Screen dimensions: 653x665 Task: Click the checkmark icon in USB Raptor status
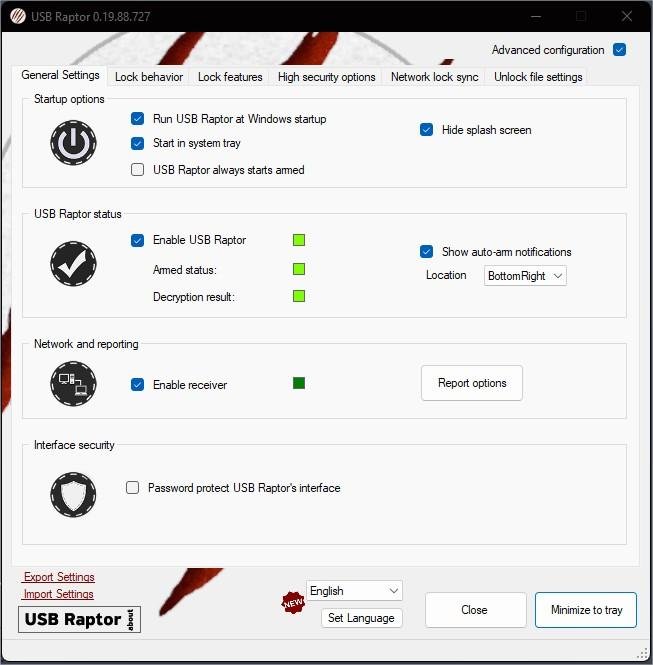pos(73,264)
